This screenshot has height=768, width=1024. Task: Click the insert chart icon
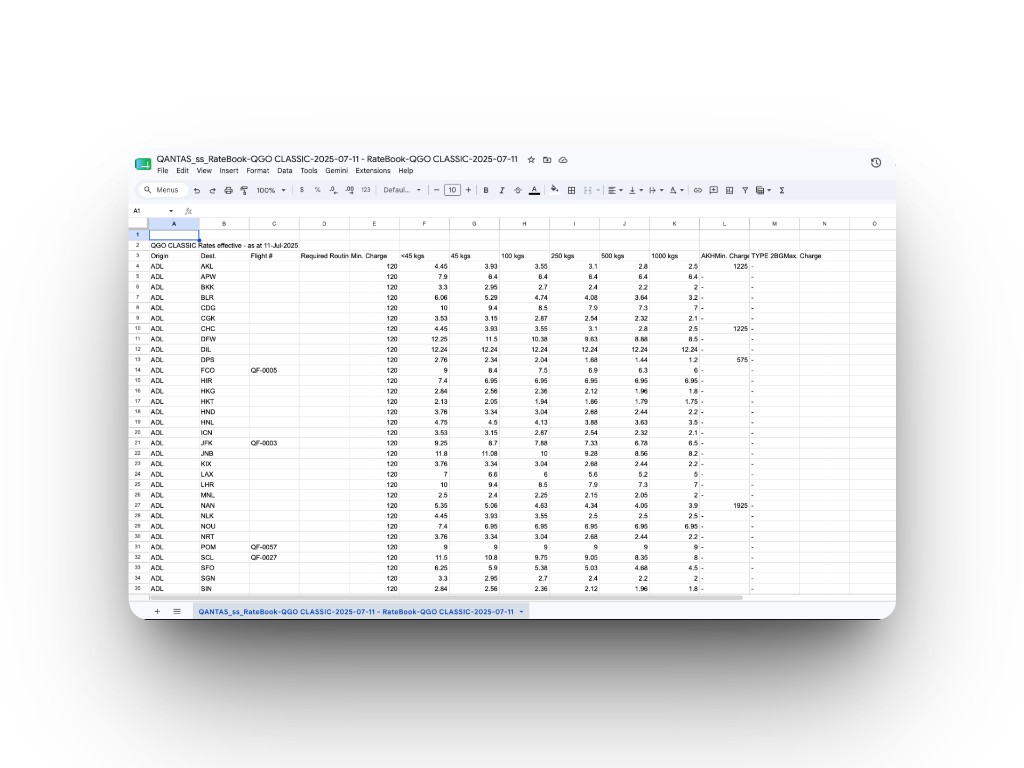(729, 190)
